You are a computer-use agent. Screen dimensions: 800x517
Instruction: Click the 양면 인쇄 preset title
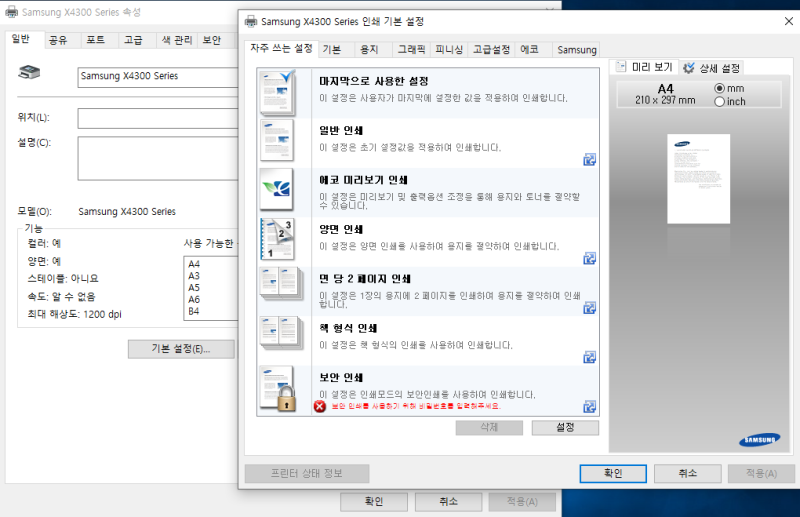tap(341, 229)
